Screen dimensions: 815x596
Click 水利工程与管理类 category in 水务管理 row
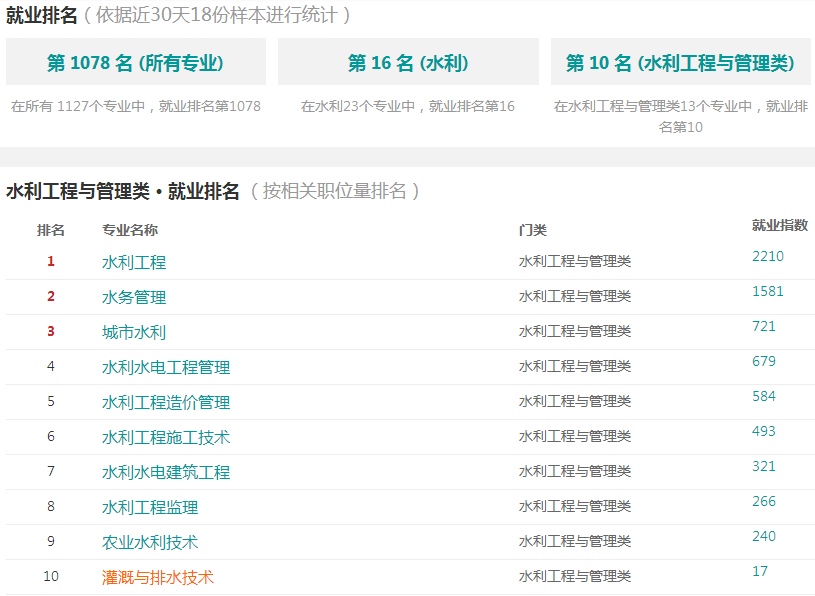click(x=575, y=296)
